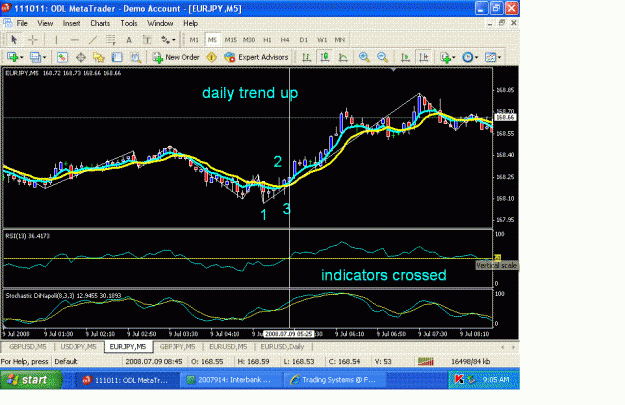Open the profiles dropdown
This screenshot has width=625, height=405.
38,57
